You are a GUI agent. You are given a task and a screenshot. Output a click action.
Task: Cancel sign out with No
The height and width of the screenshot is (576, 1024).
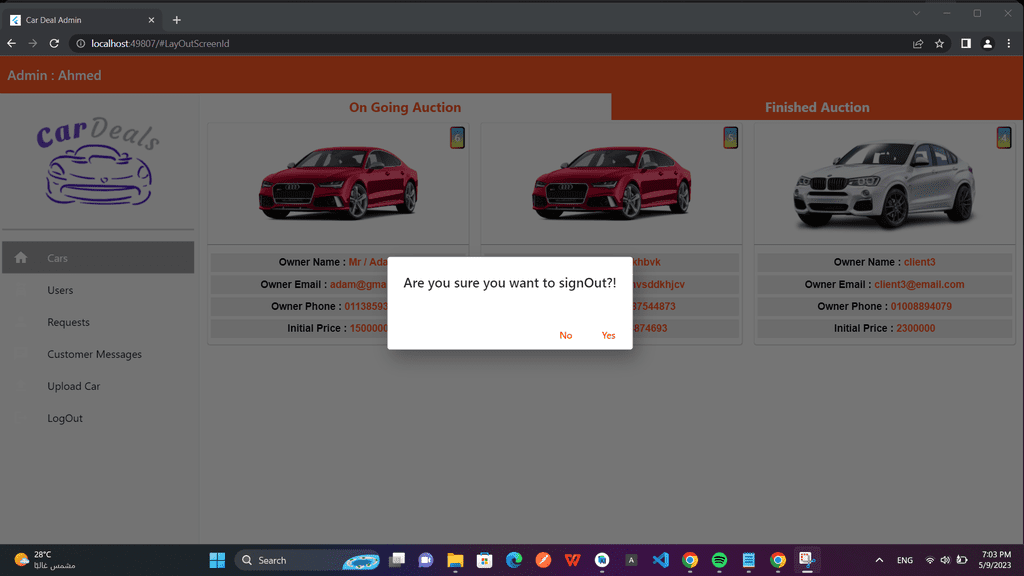pos(566,335)
